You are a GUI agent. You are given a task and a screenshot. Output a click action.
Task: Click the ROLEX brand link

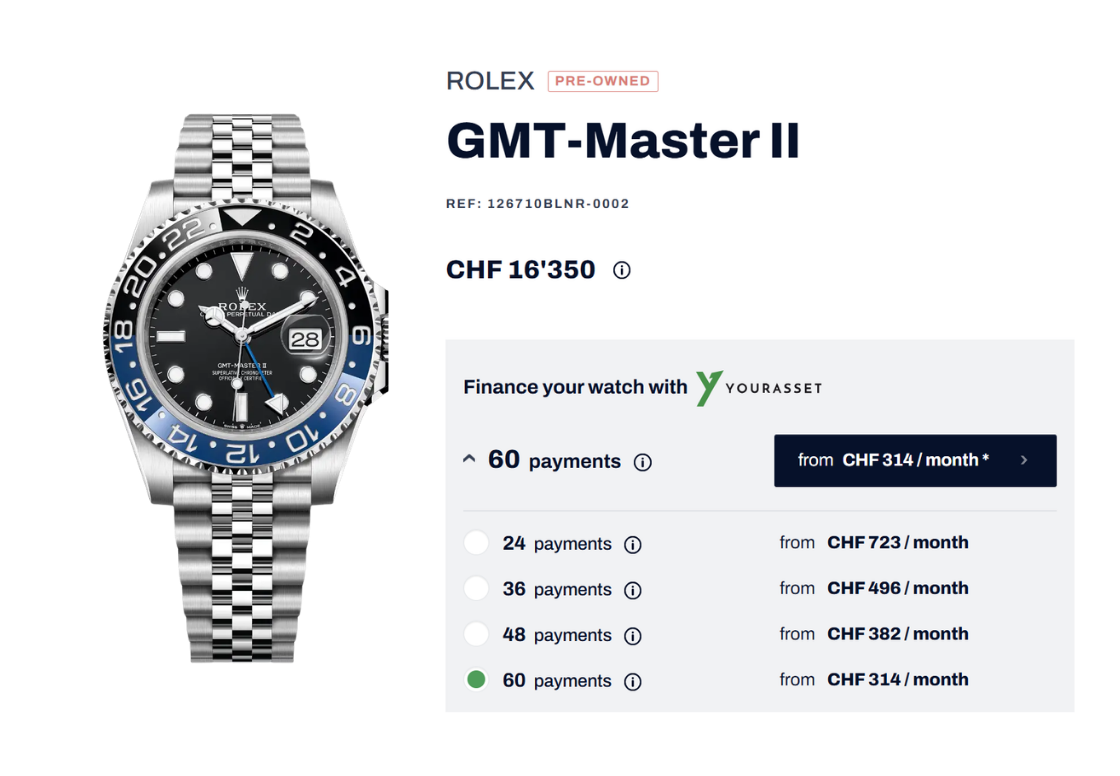click(490, 81)
